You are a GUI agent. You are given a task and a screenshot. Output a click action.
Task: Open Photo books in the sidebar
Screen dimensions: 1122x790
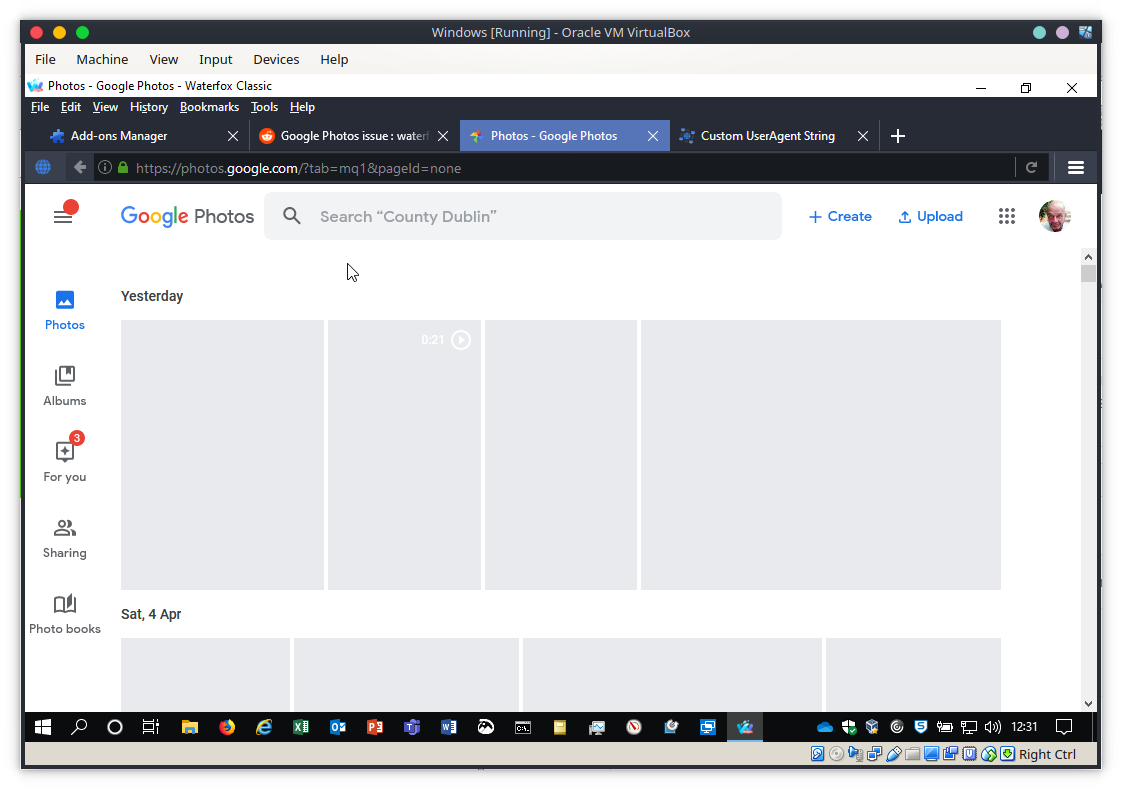pos(64,614)
